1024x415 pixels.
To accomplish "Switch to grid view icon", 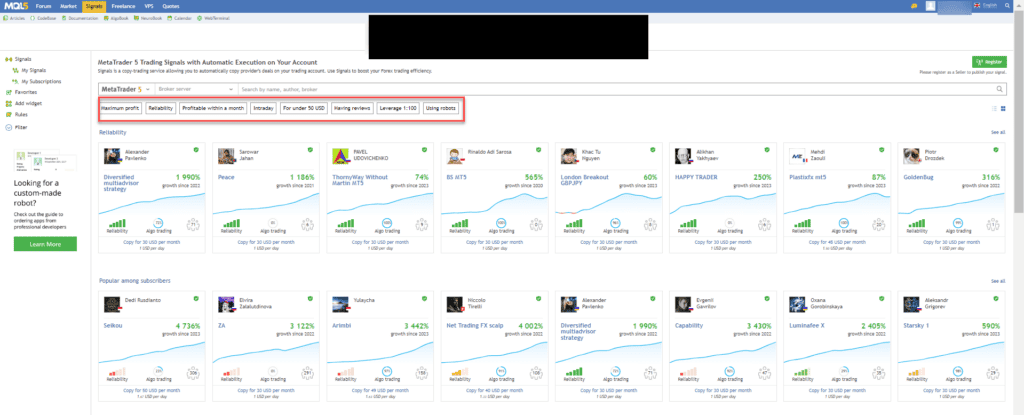I will point(1003,108).
